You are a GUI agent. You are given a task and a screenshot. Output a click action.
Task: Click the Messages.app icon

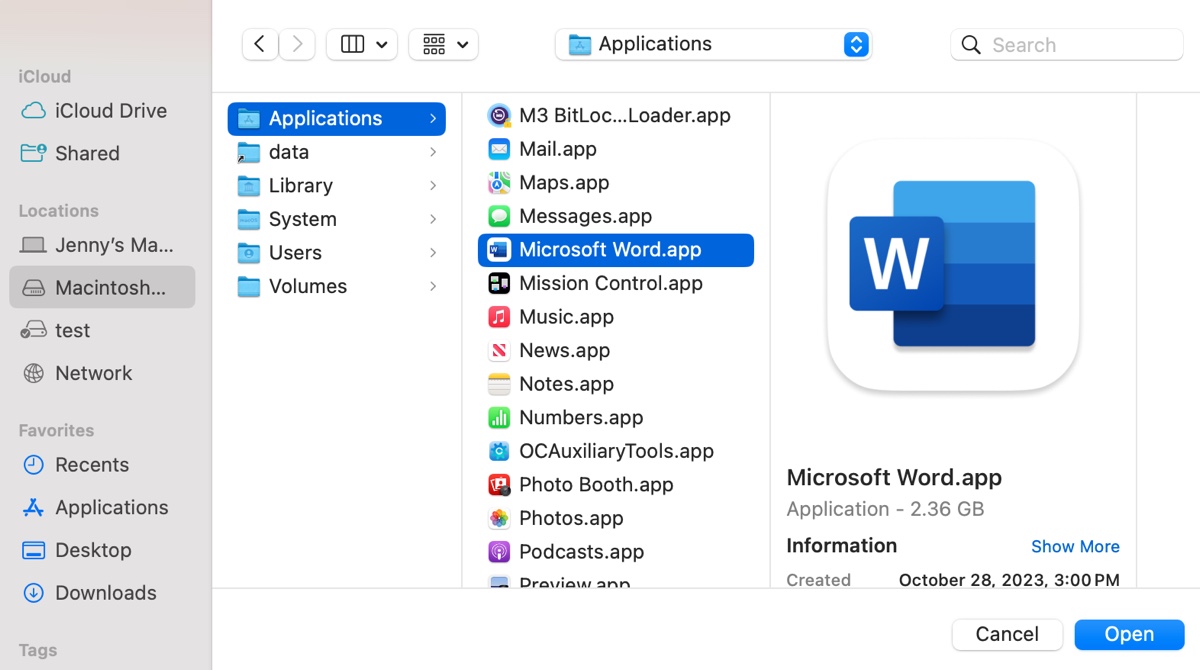click(x=498, y=216)
